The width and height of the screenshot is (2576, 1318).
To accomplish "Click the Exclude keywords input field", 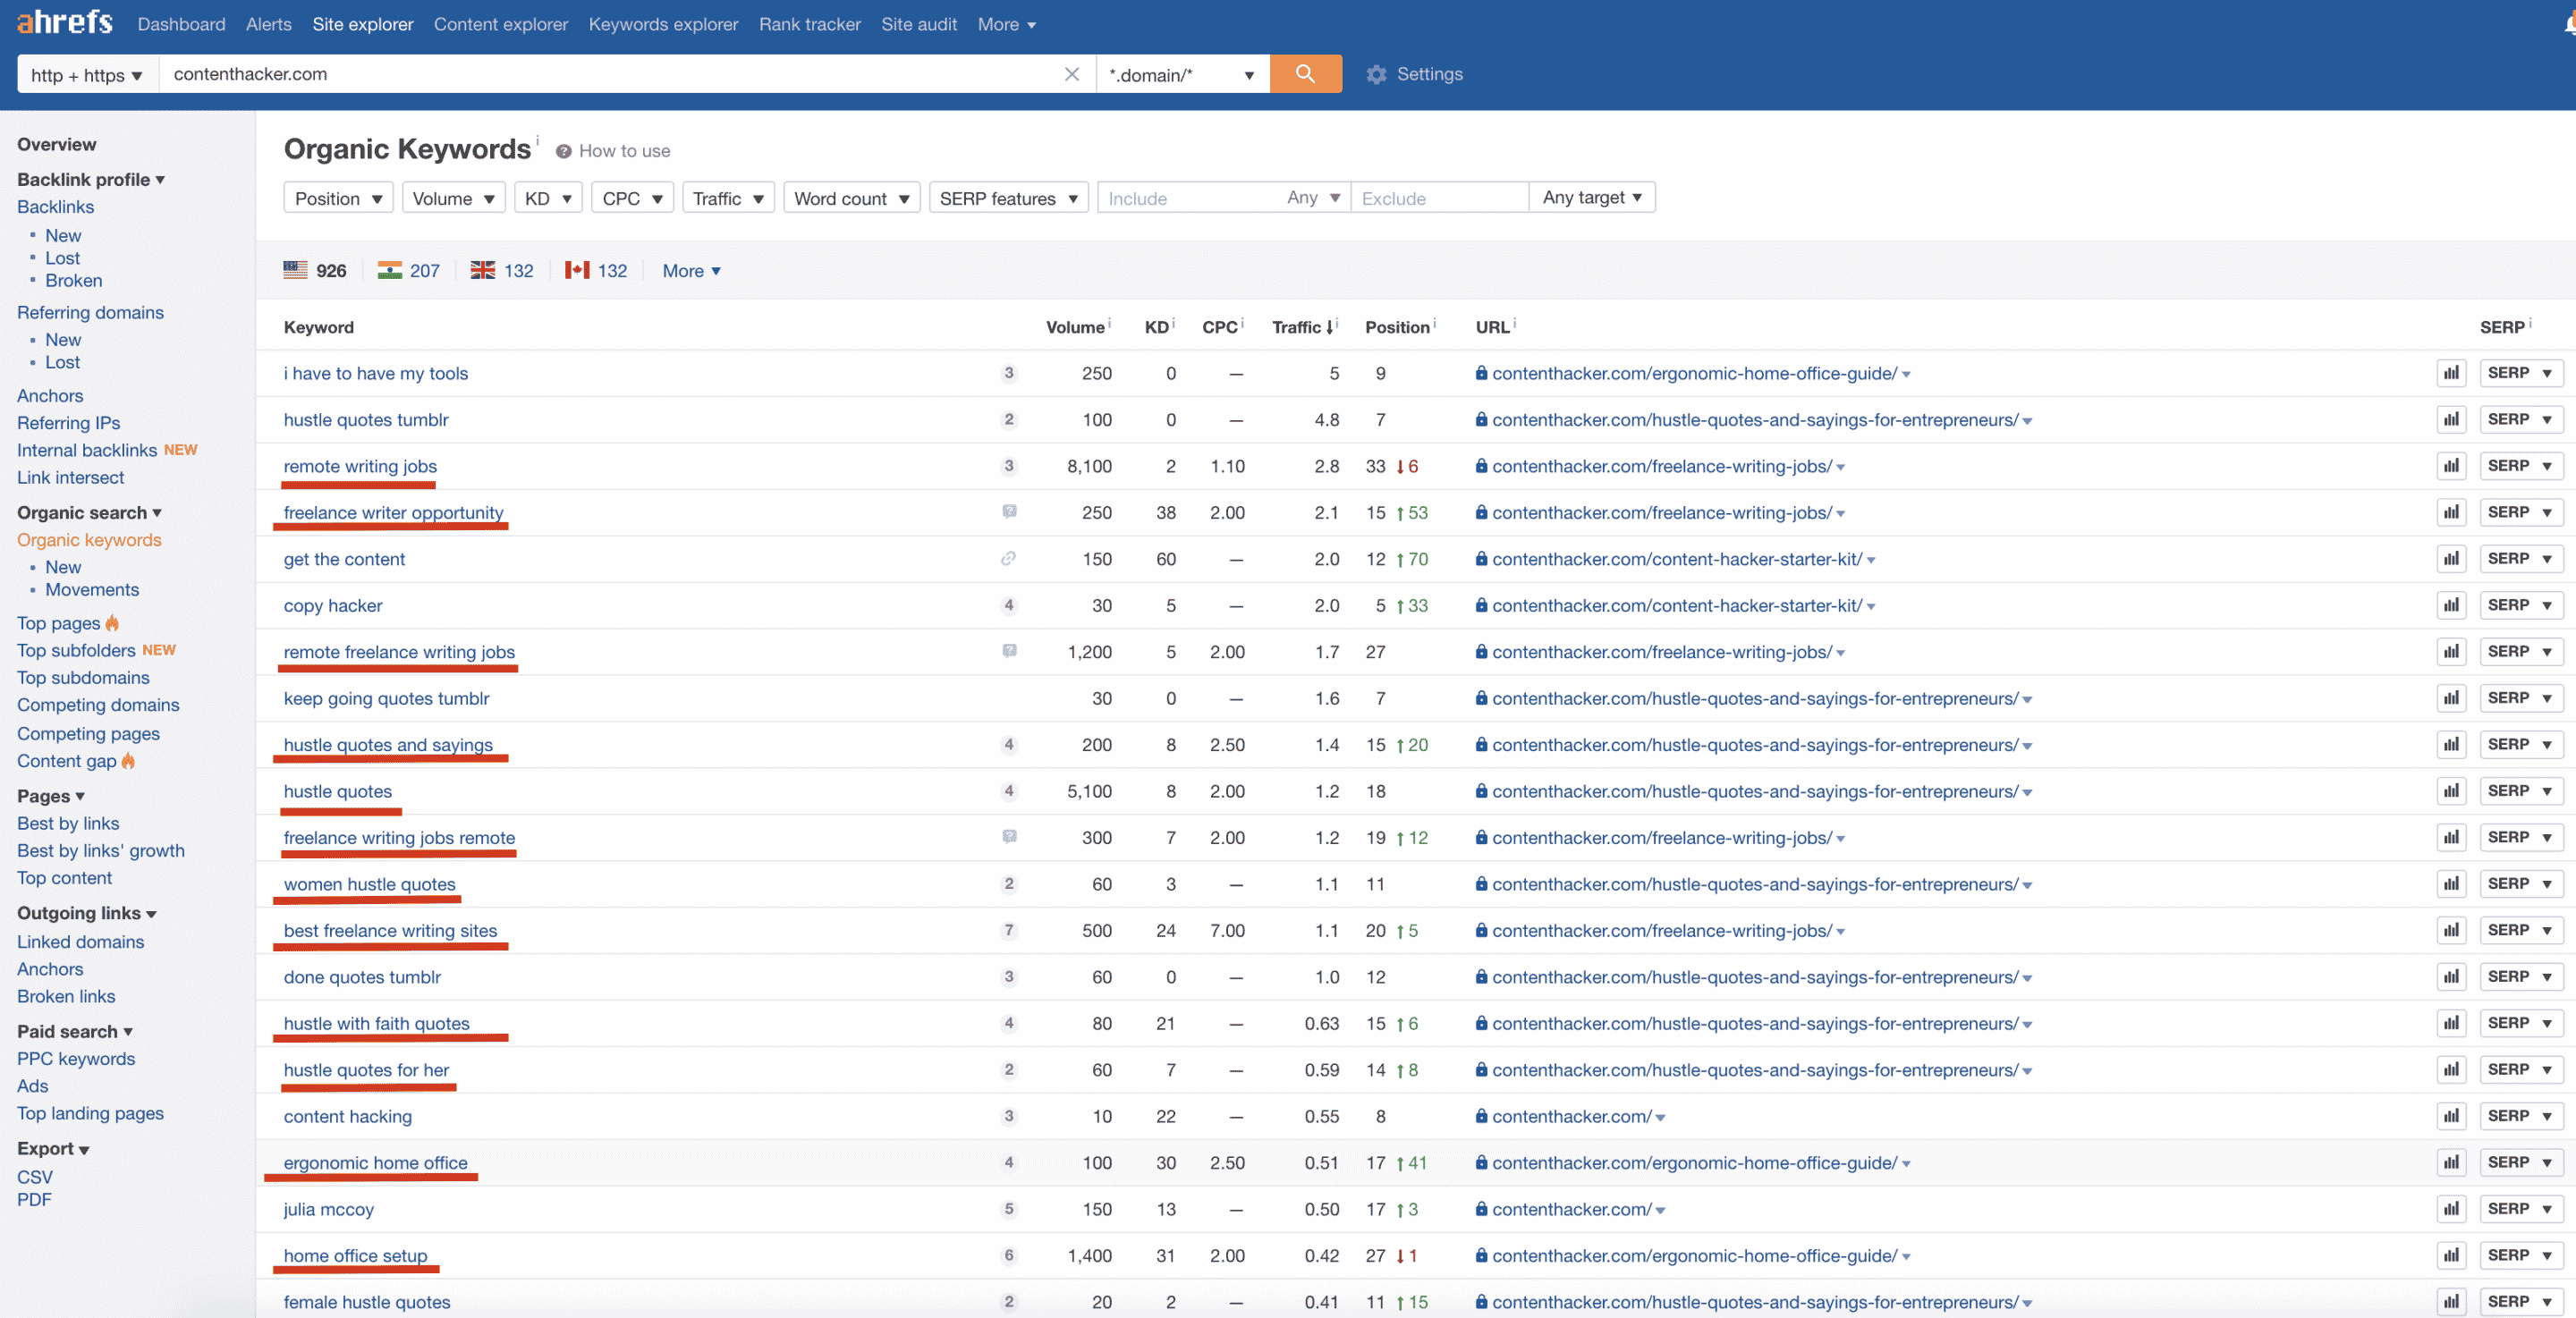I will 1439,198.
